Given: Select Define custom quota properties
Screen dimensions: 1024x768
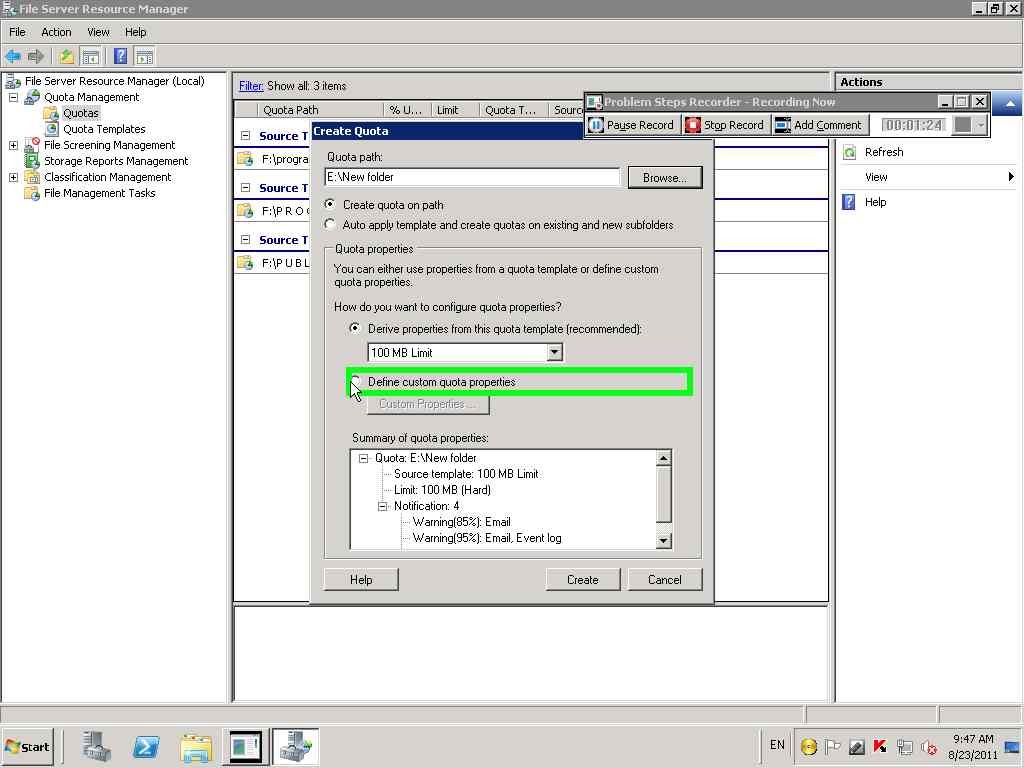Looking at the screenshot, I should 355,382.
